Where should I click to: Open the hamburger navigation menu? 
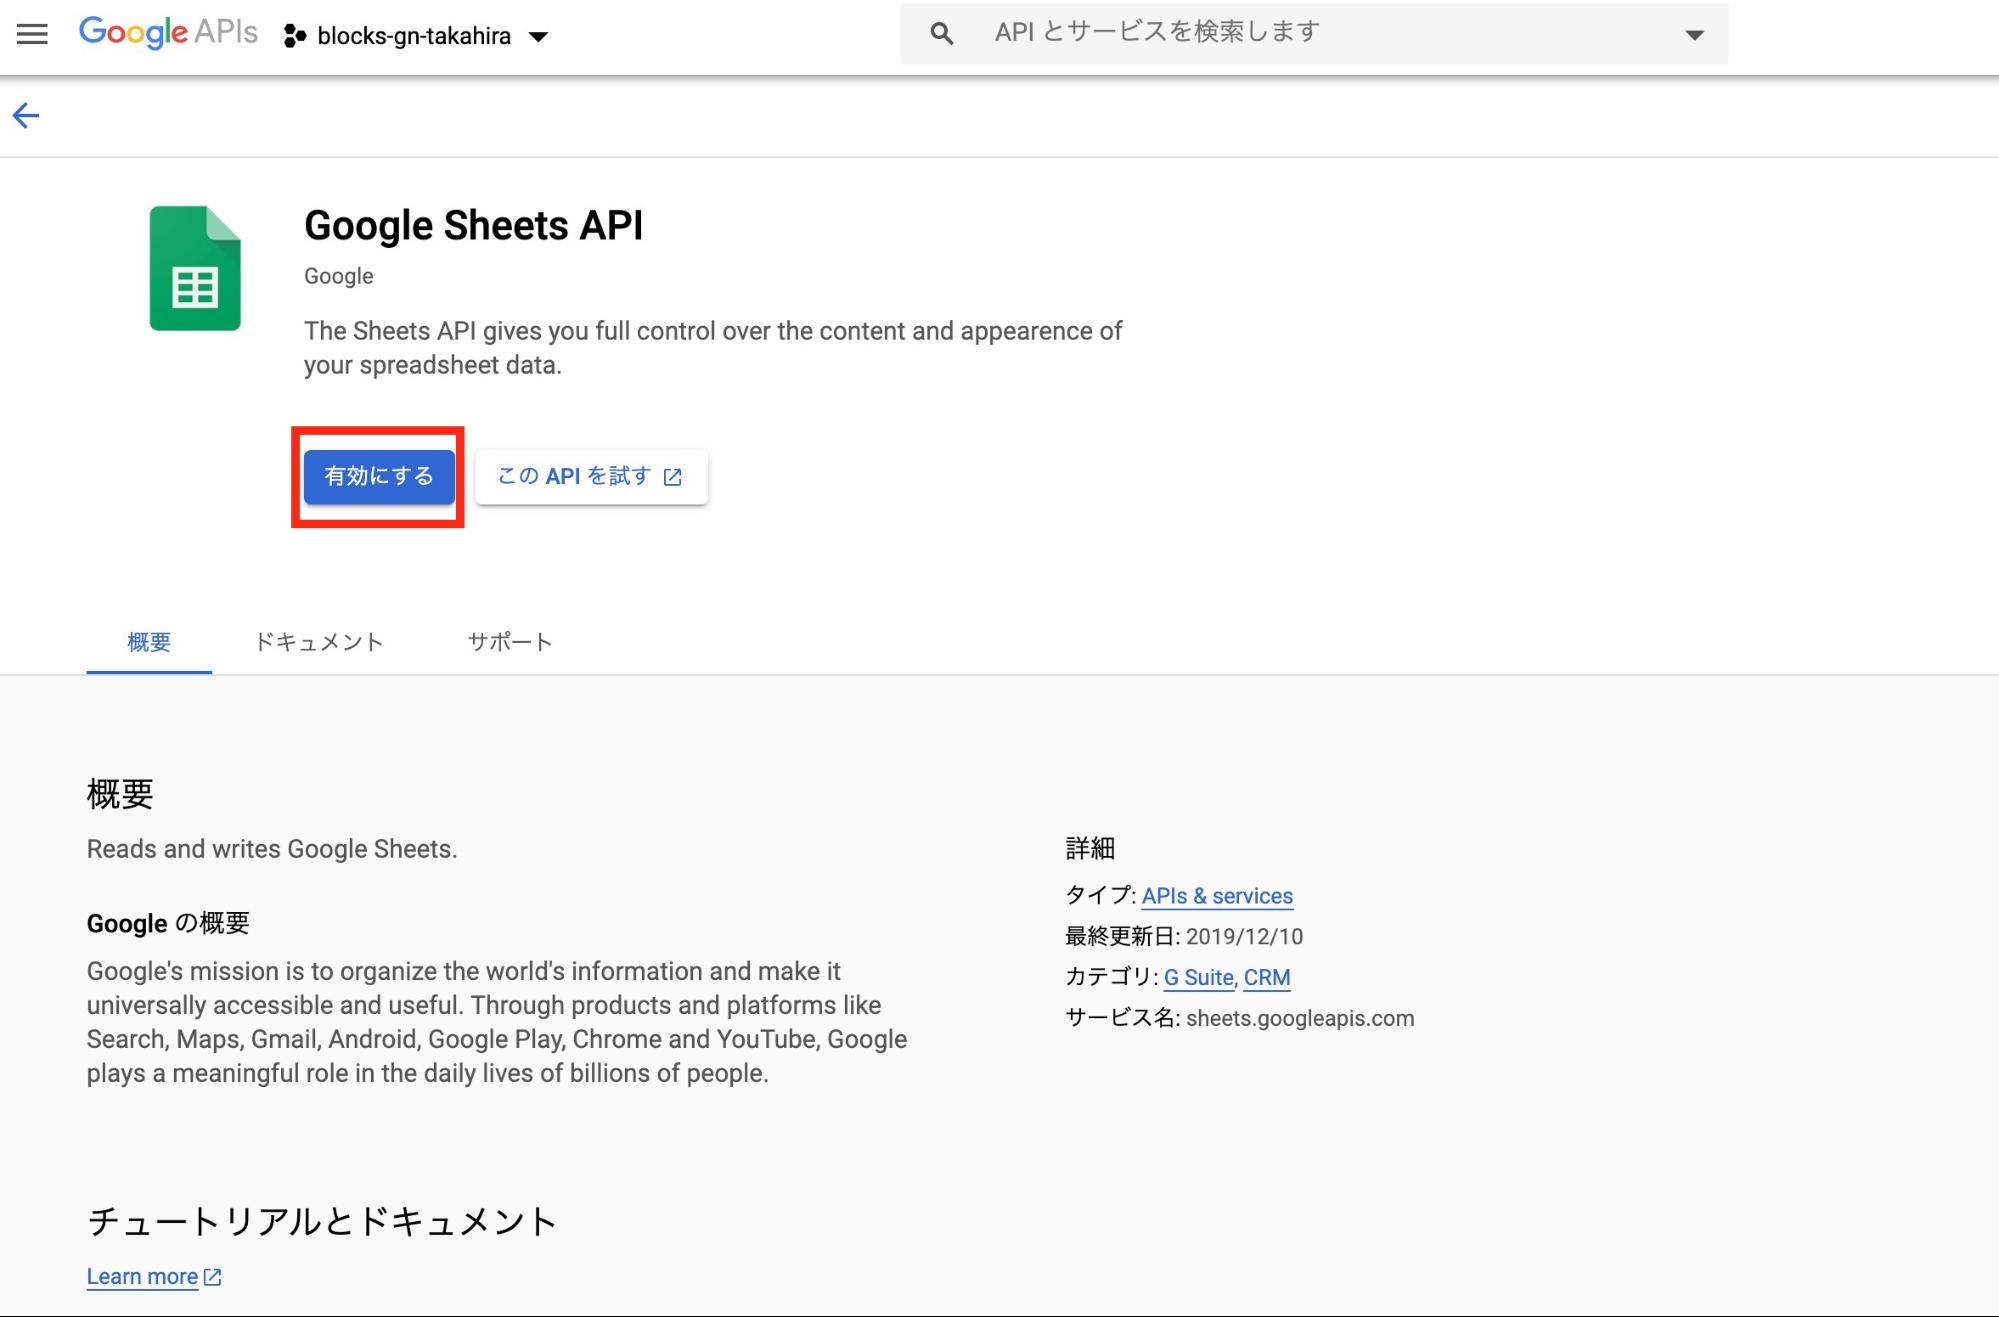32,35
